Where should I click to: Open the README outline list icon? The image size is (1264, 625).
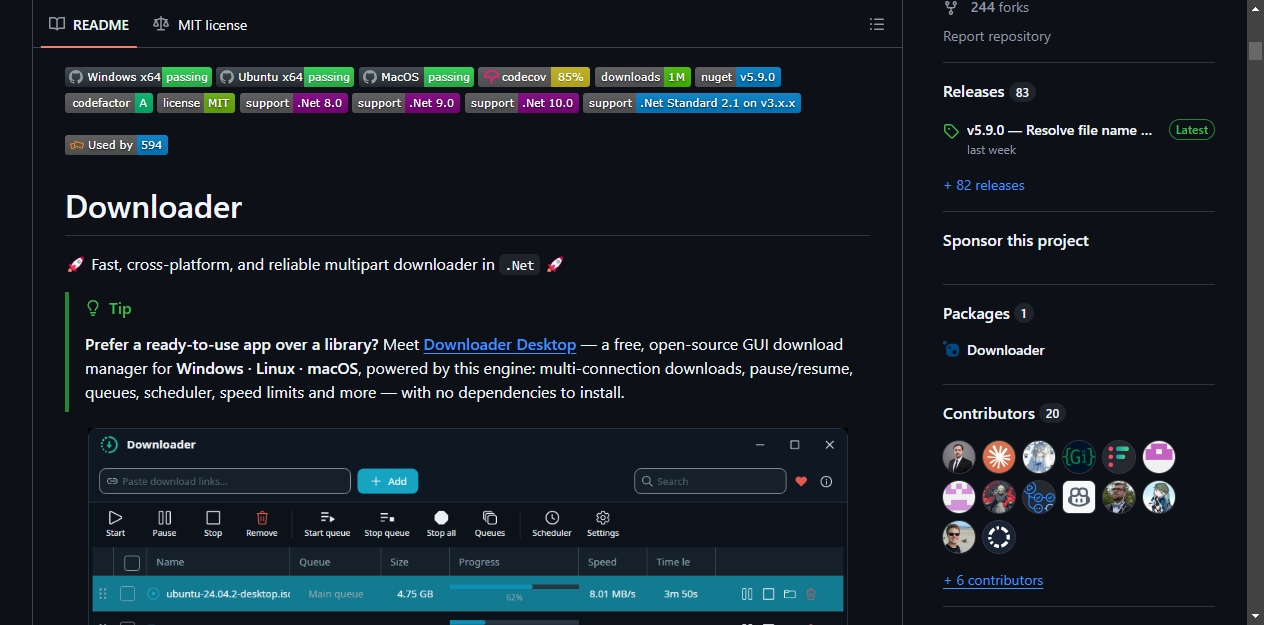pos(877,24)
